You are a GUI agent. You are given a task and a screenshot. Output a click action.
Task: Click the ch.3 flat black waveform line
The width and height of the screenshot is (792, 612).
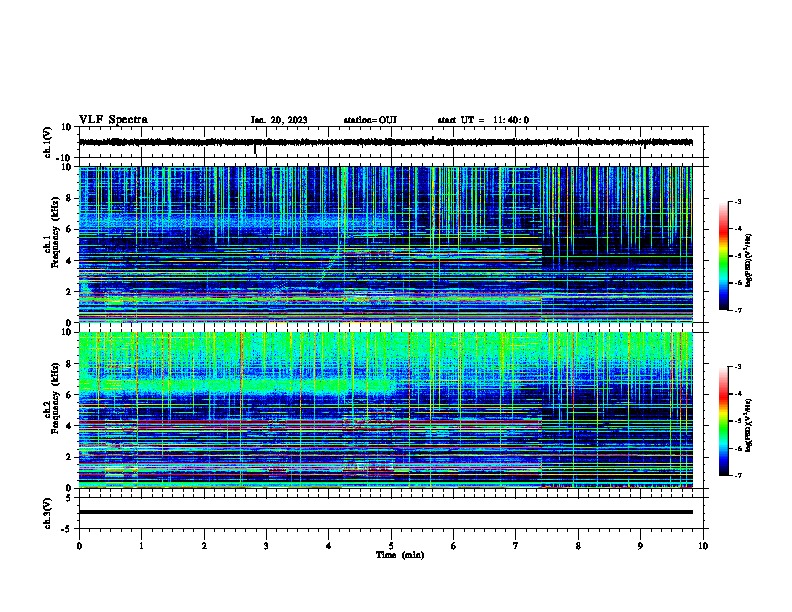point(386,512)
